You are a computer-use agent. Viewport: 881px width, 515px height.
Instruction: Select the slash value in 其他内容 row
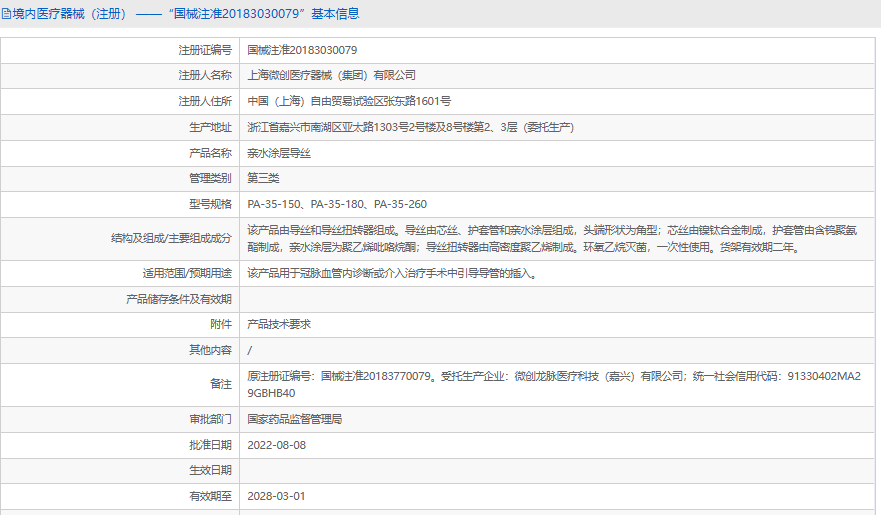tap(249, 350)
